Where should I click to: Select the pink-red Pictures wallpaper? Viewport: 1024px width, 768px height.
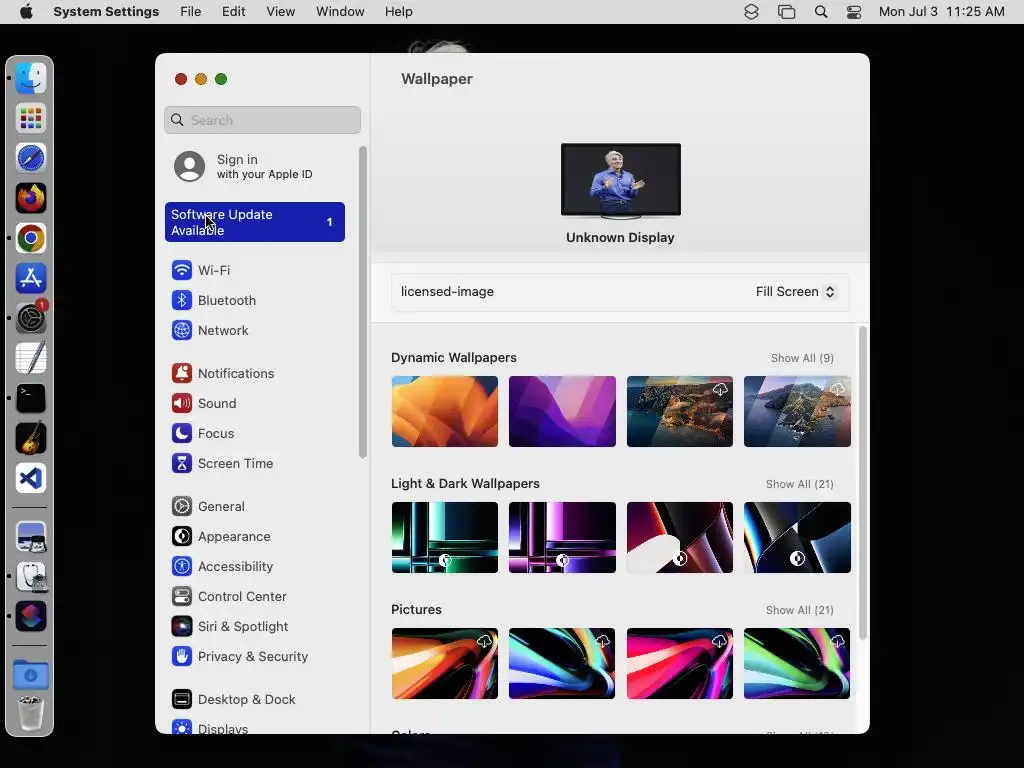[x=680, y=664]
